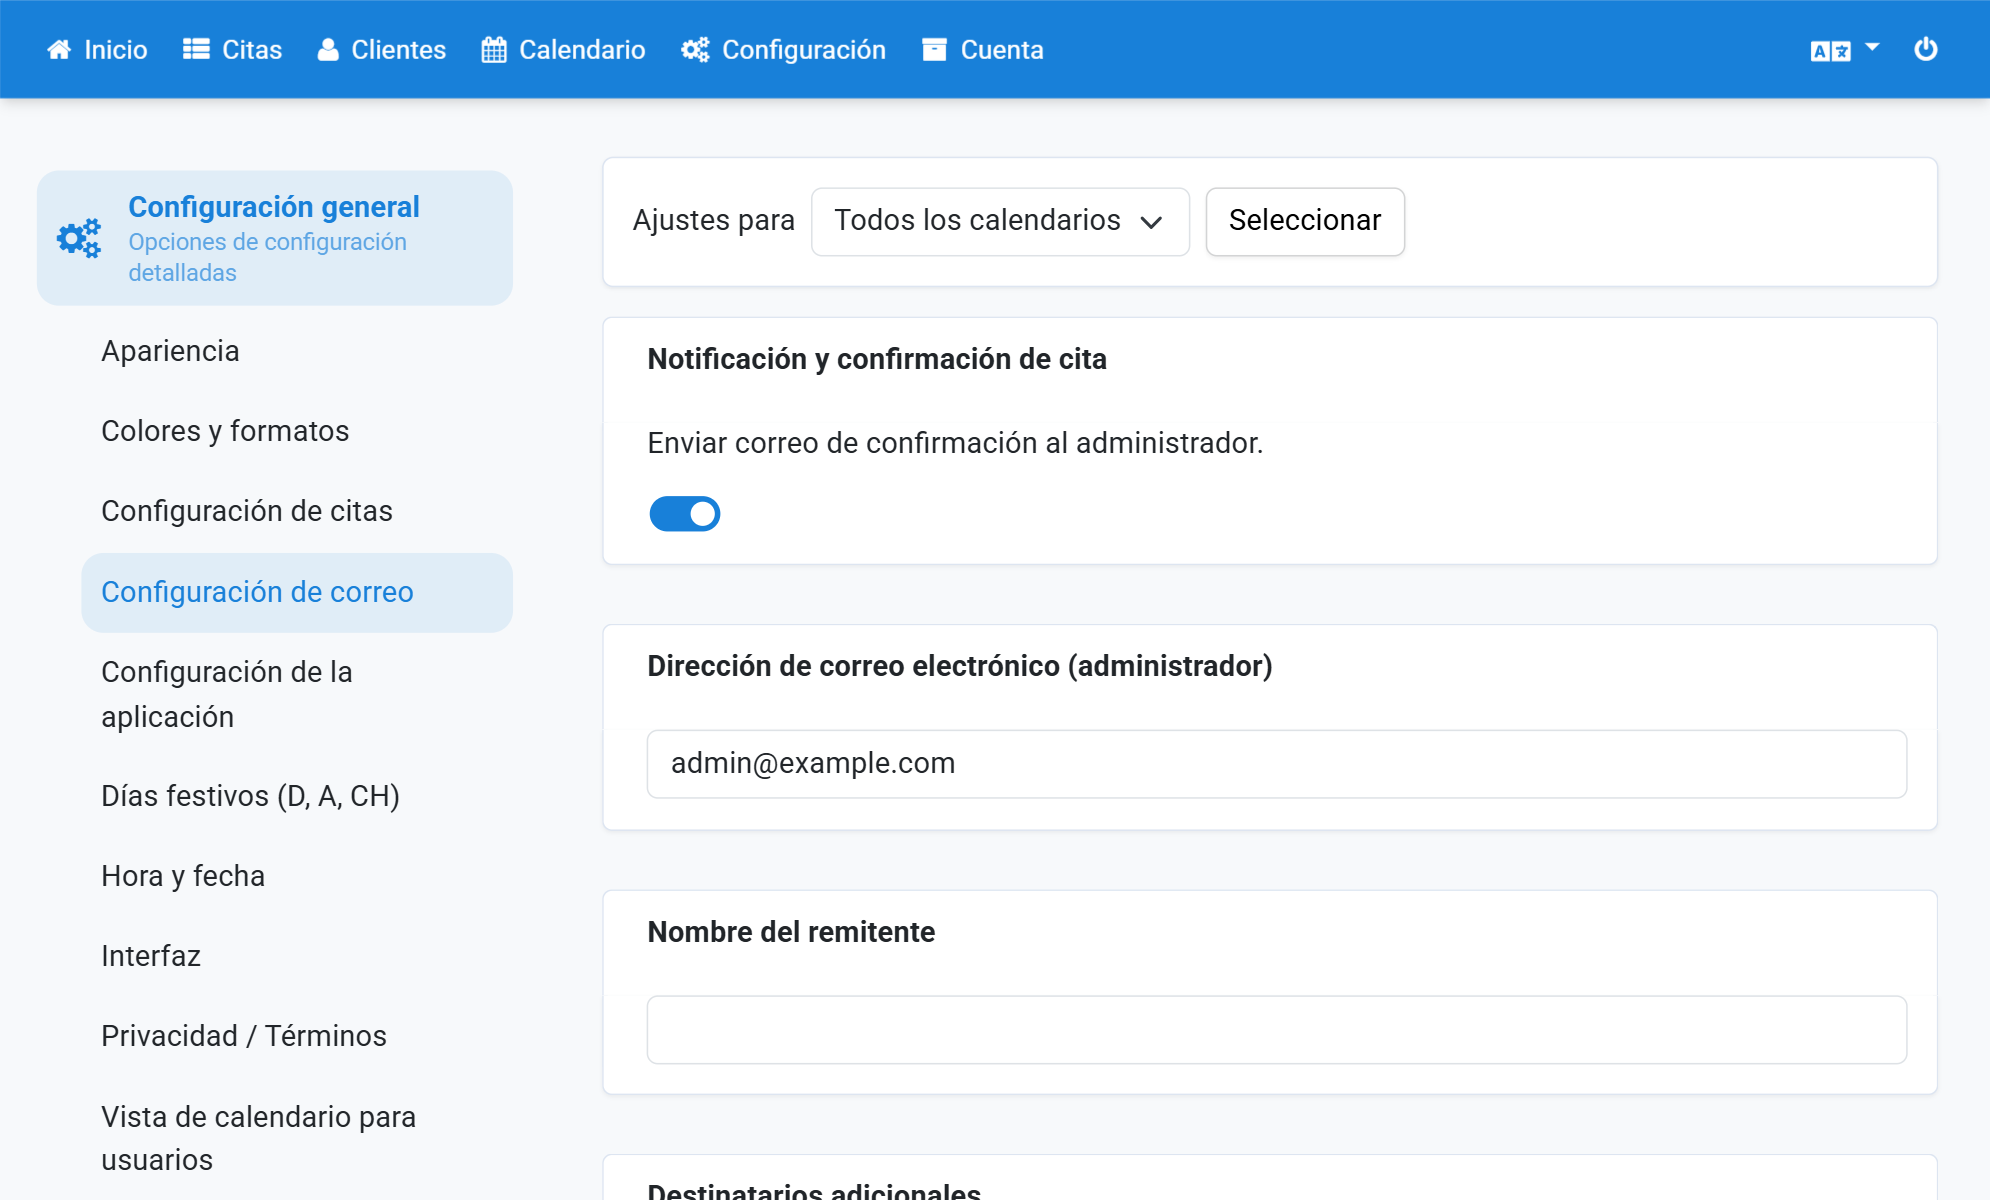
Task: Toggle the admin confirmation email switch
Action: pyautogui.click(x=685, y=513)
